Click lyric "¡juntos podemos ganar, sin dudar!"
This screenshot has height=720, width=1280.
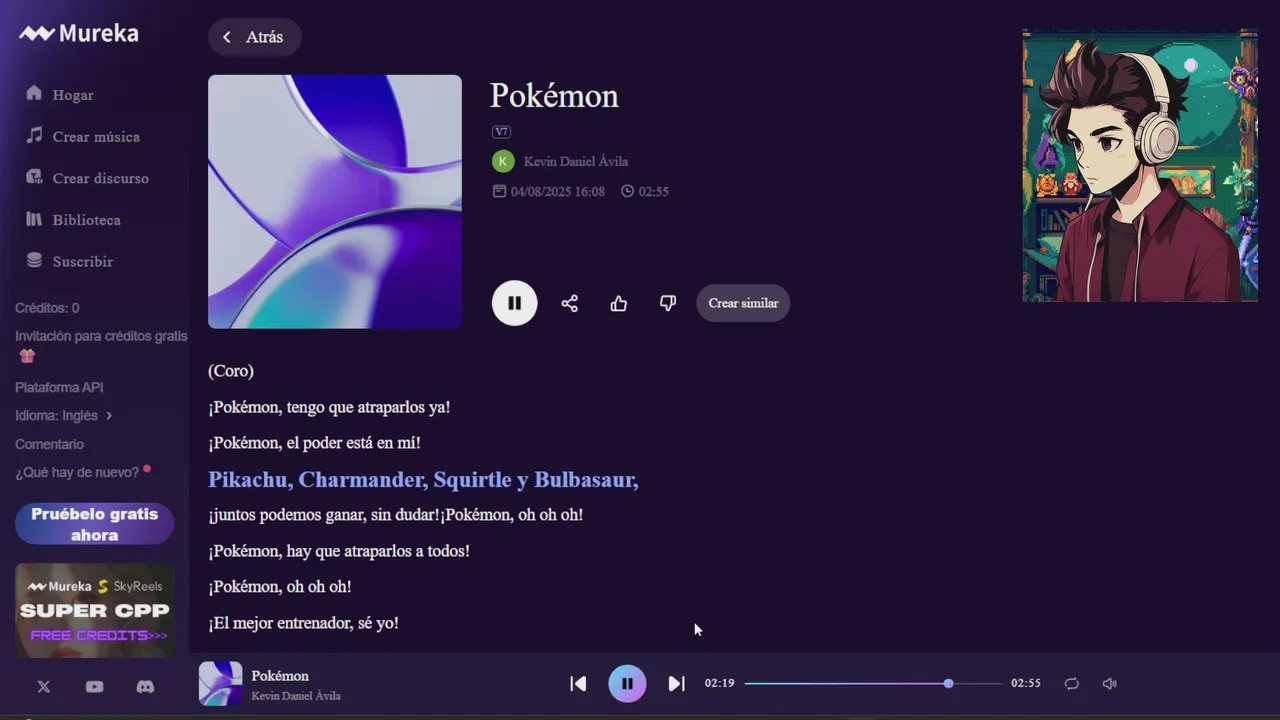324,515
